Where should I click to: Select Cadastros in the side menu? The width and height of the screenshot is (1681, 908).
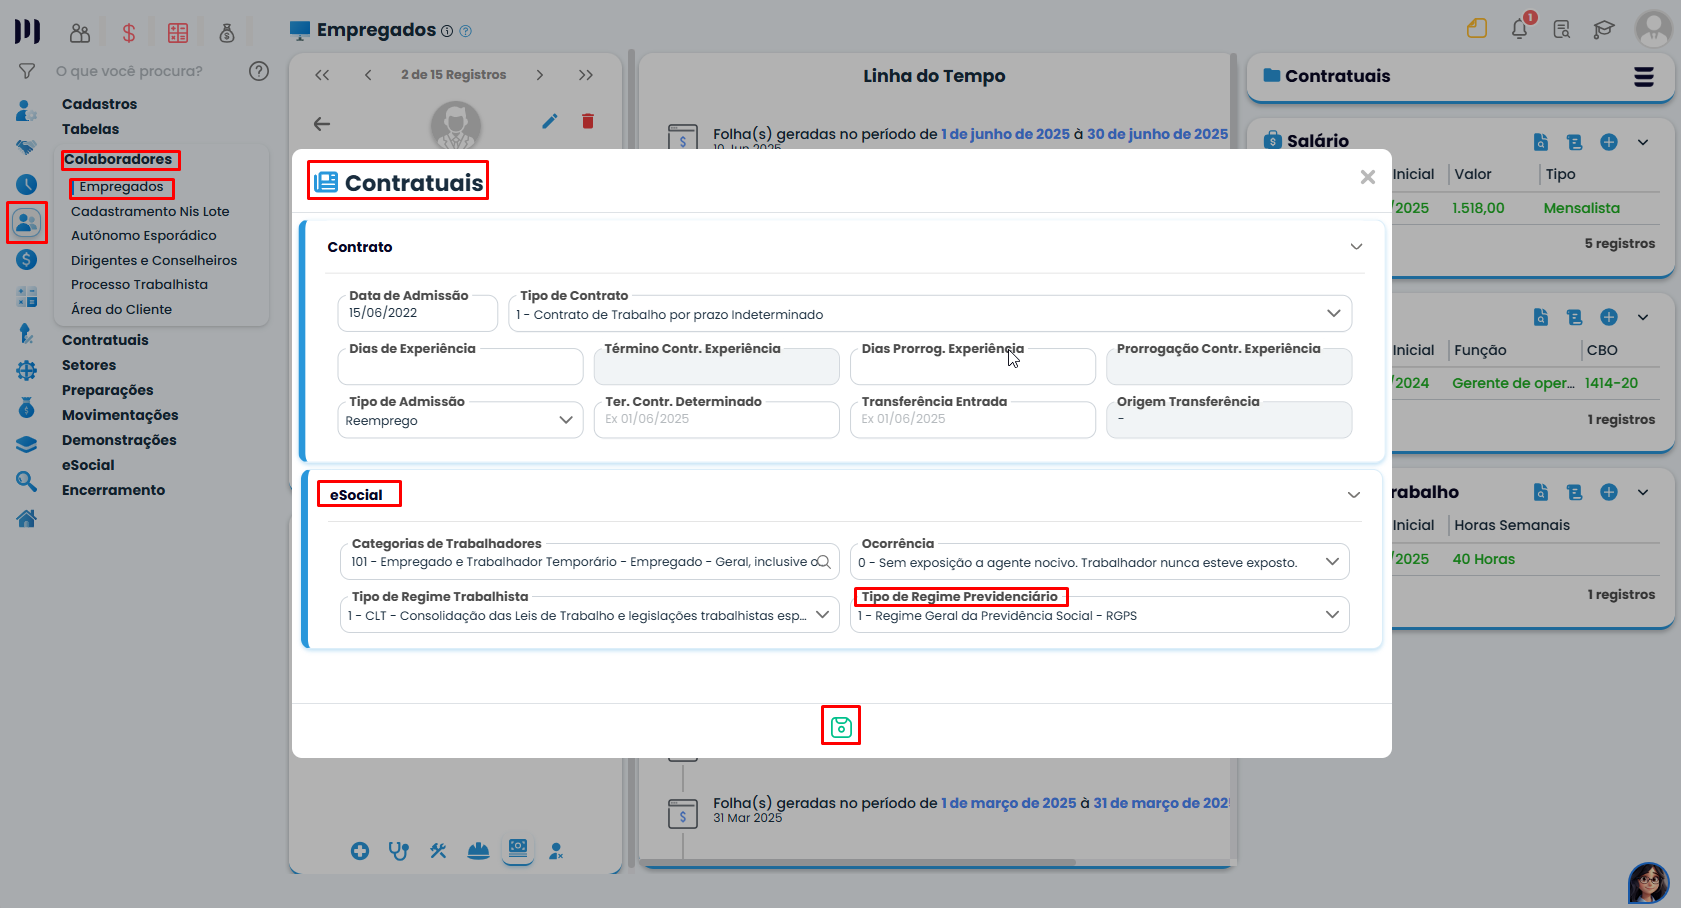point(100,104)
